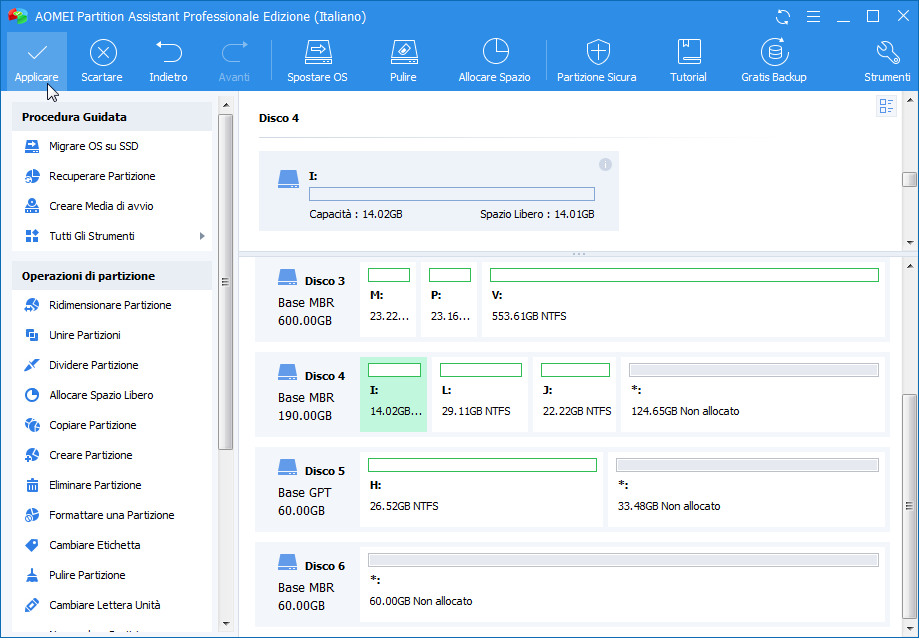Open the title bar menu icon
The height and width of the screenshot is (638, 919).
tap(812, 17)
